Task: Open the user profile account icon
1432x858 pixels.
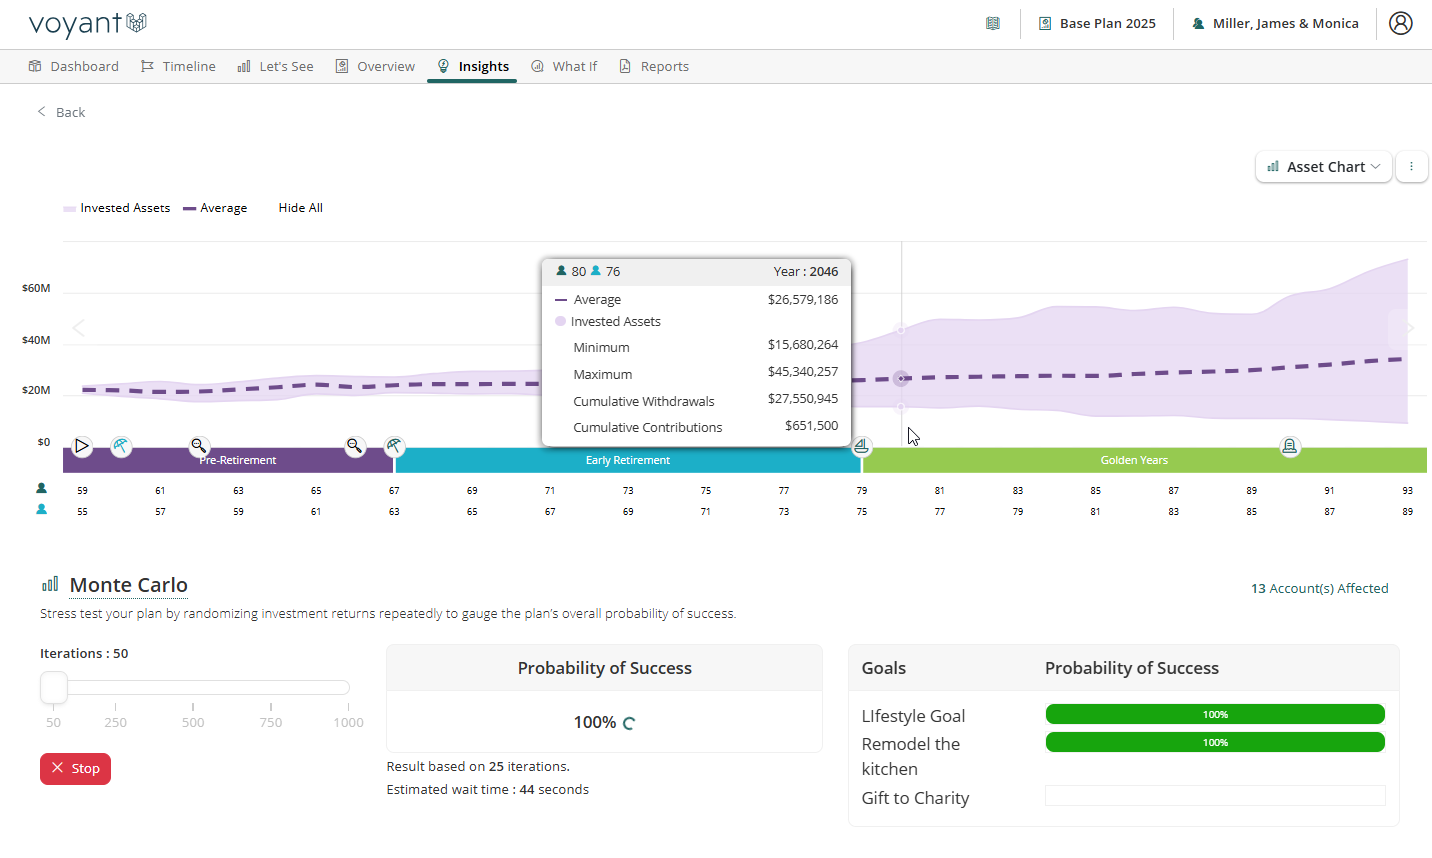Action: point(1400,23)
